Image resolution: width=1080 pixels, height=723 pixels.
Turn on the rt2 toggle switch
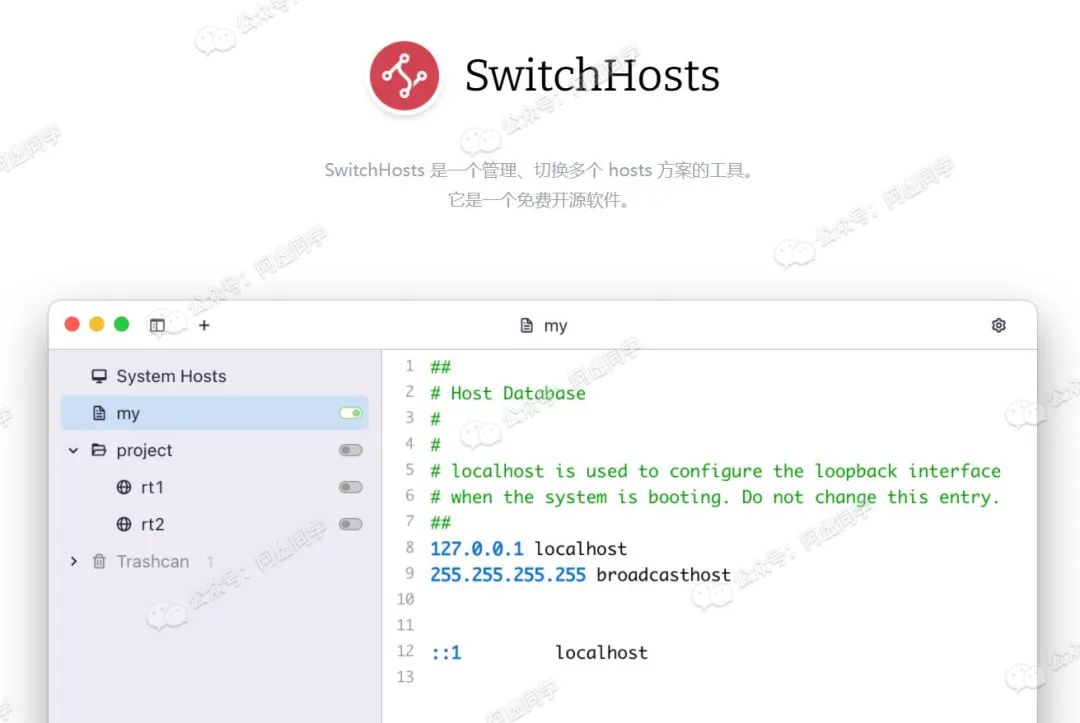pos(351,525)
